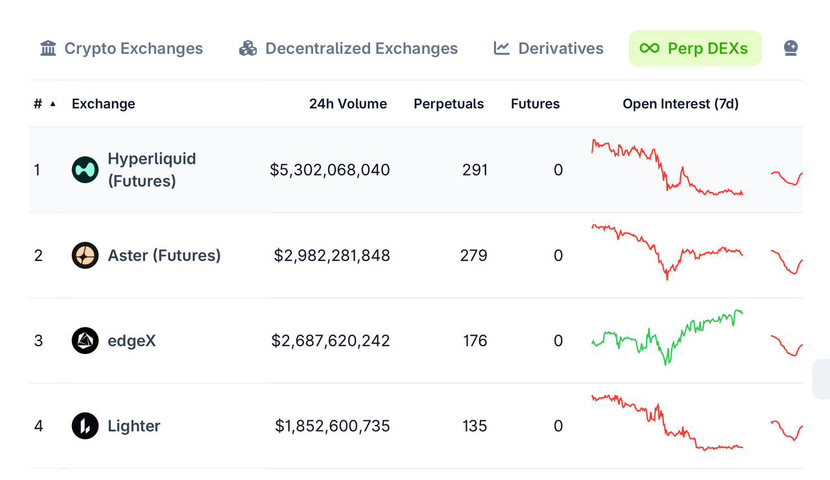Open the Aster (Futures) exchange link

coord(164,255)
